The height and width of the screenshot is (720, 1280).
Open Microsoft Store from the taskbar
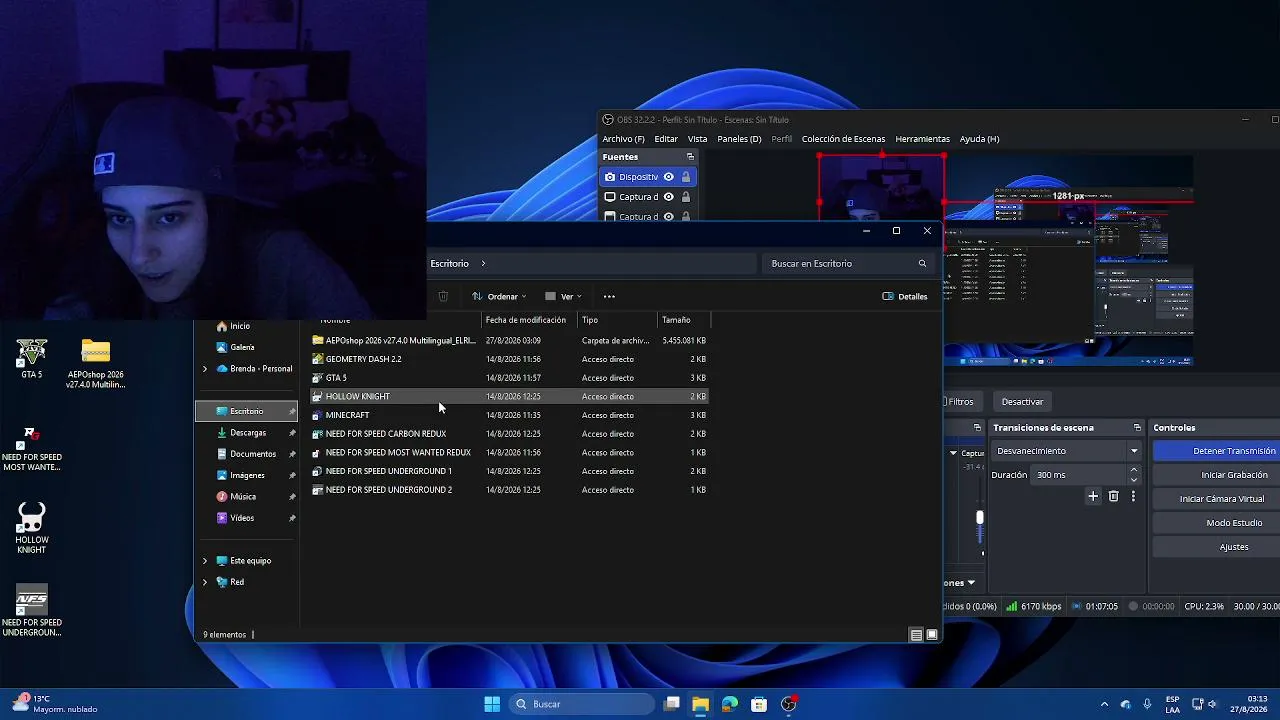[x=759, y=704]
